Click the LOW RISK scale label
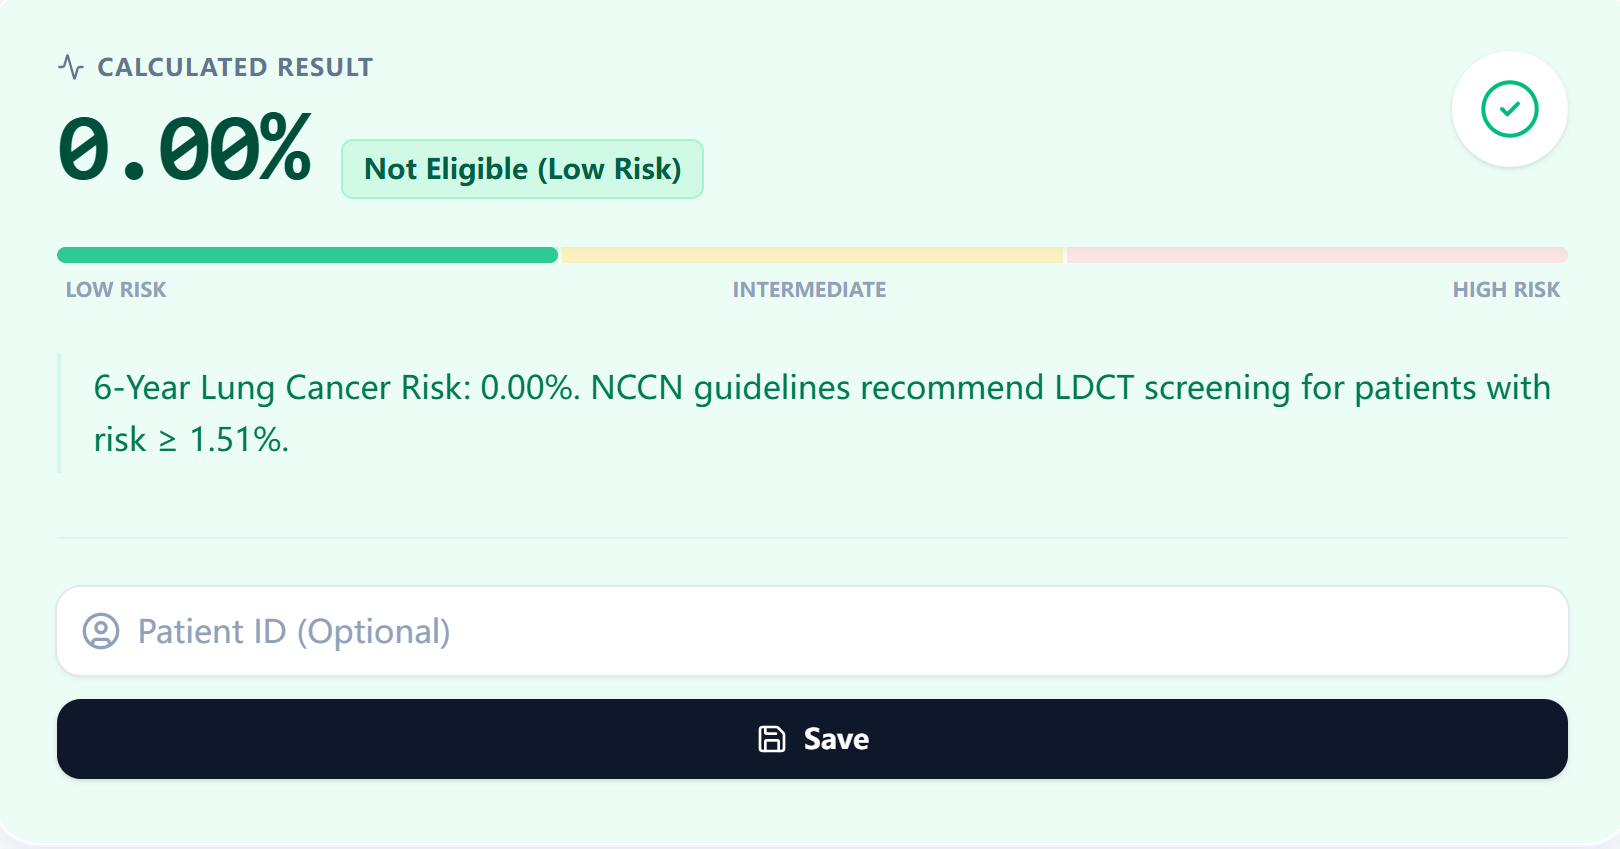This screenshot has width=1620, height=849. click(x=116, y=290)
